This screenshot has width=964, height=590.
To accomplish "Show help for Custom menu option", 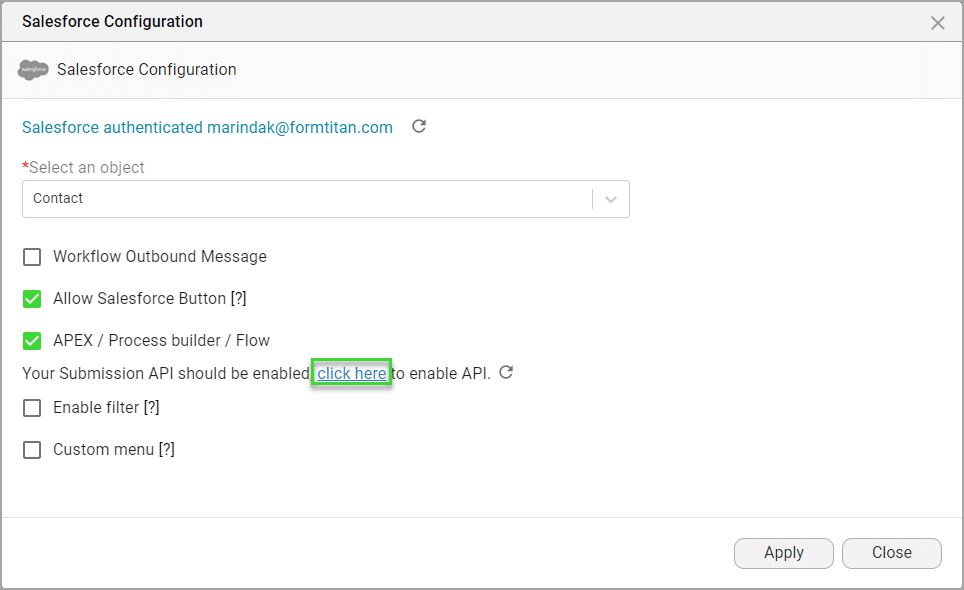I will point(166,450).
